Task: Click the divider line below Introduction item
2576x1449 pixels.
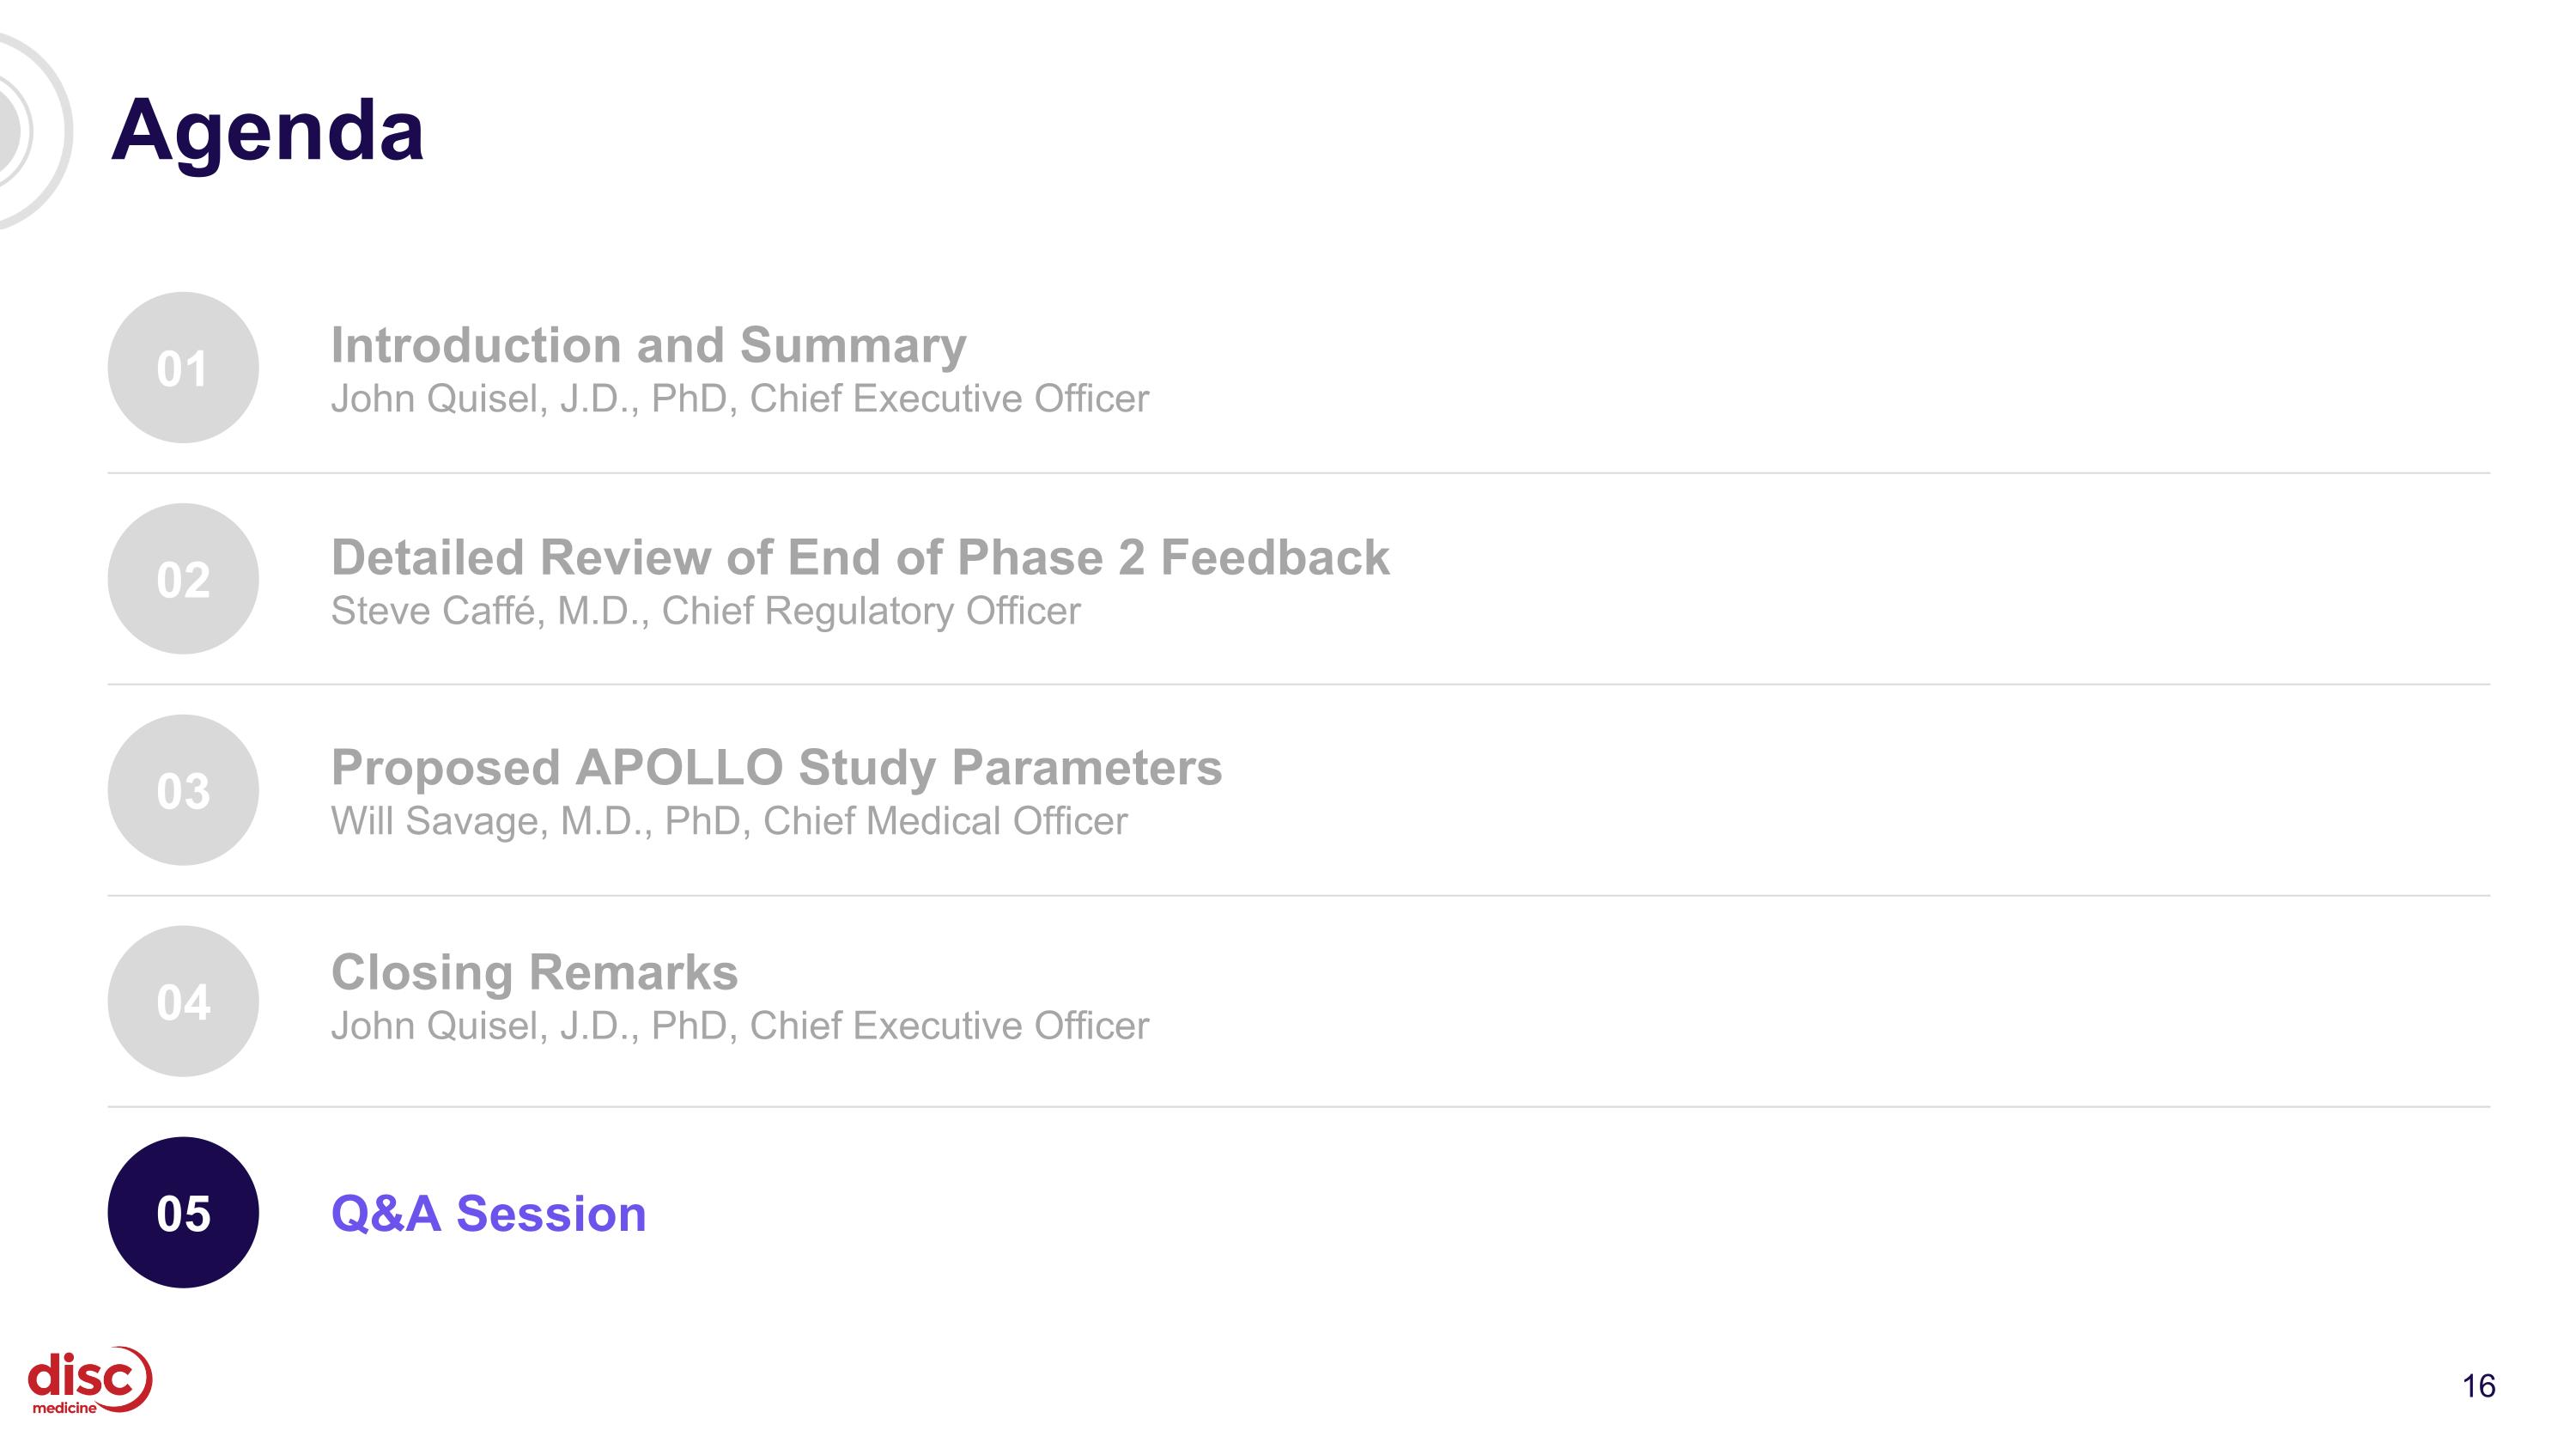Action: pos(1299,473)
